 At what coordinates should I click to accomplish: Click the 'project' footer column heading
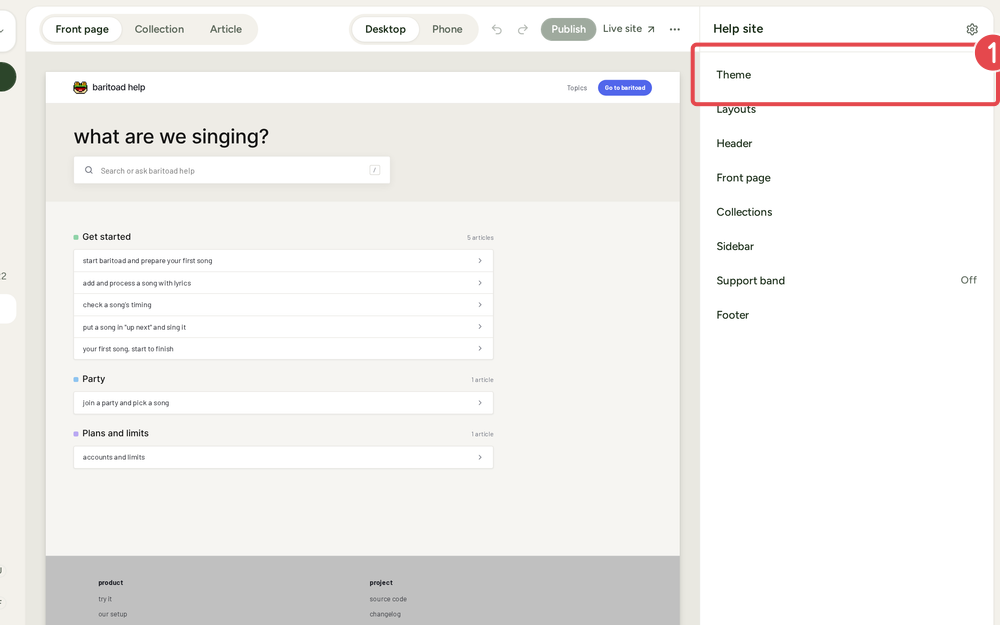pos(381,583)
